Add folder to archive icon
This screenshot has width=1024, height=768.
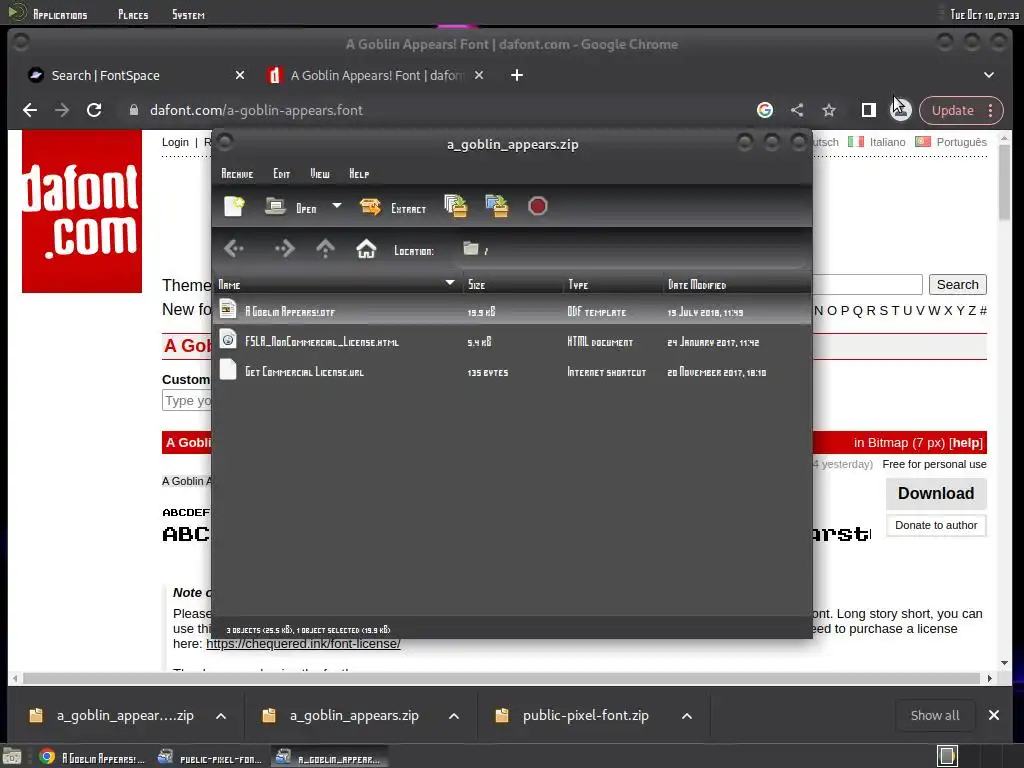tap(497, 206)
